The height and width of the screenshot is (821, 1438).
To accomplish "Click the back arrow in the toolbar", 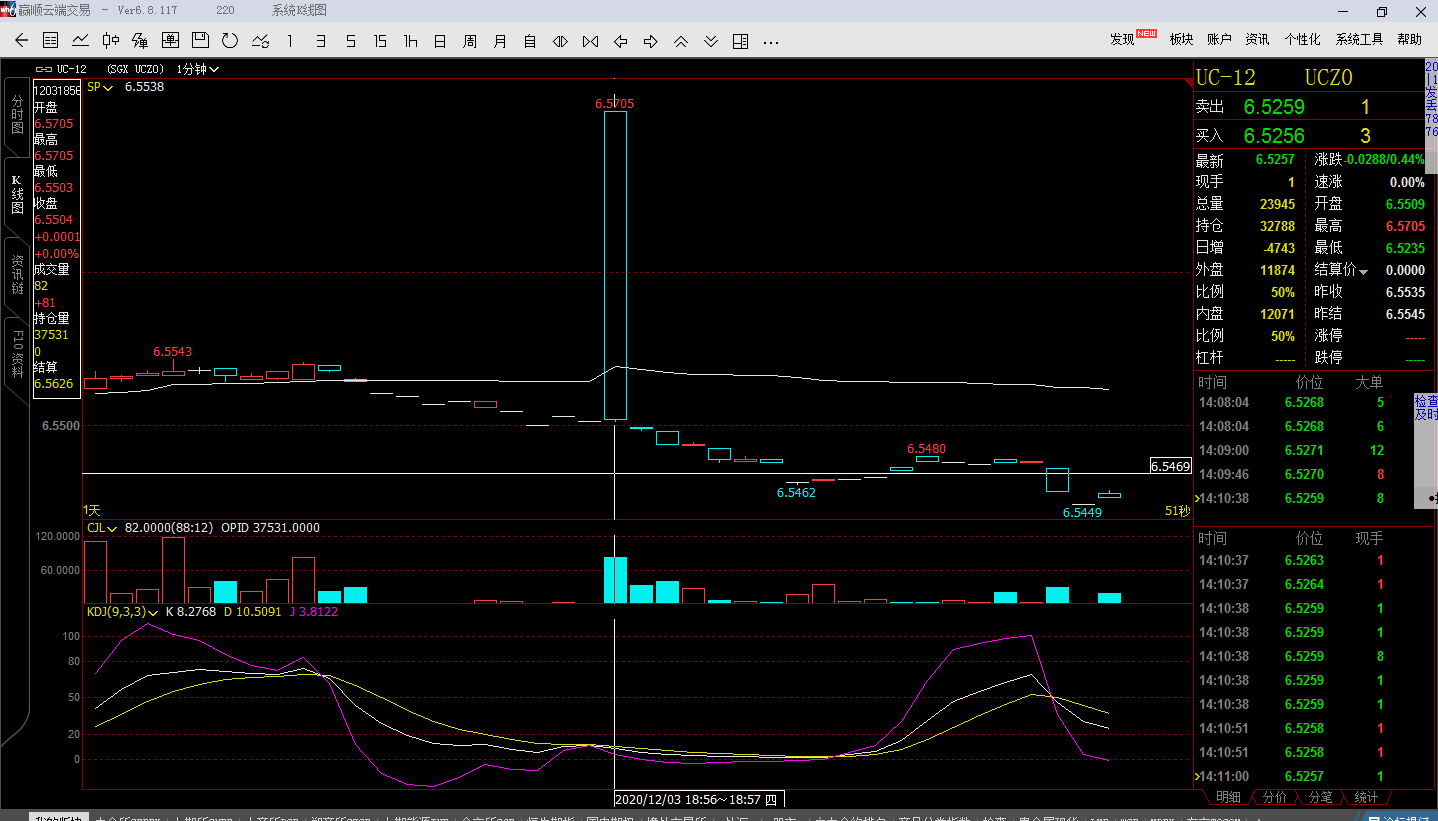I will click(x=21, y=41).
